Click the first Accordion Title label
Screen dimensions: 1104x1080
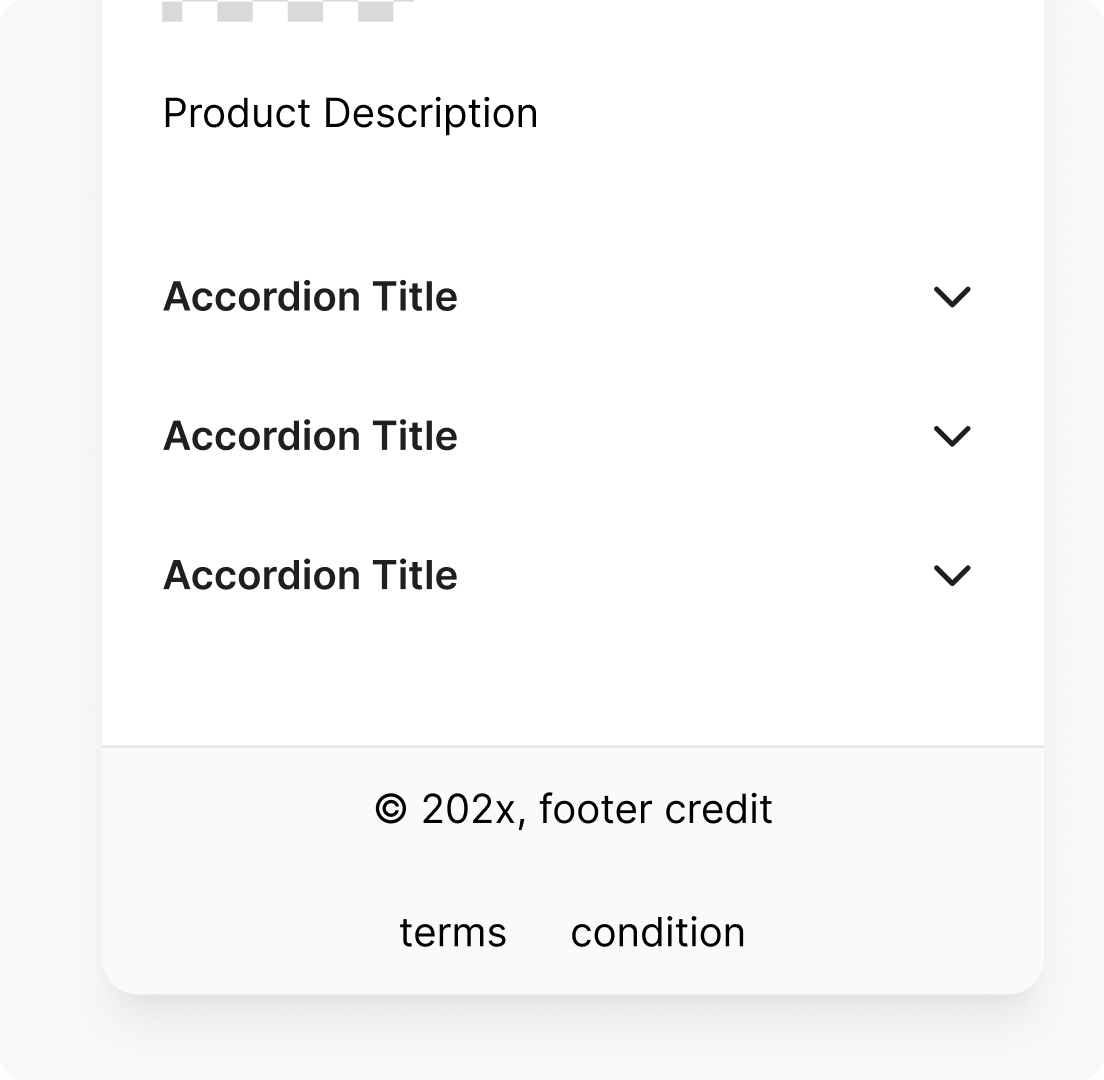(x=310, y=297)
